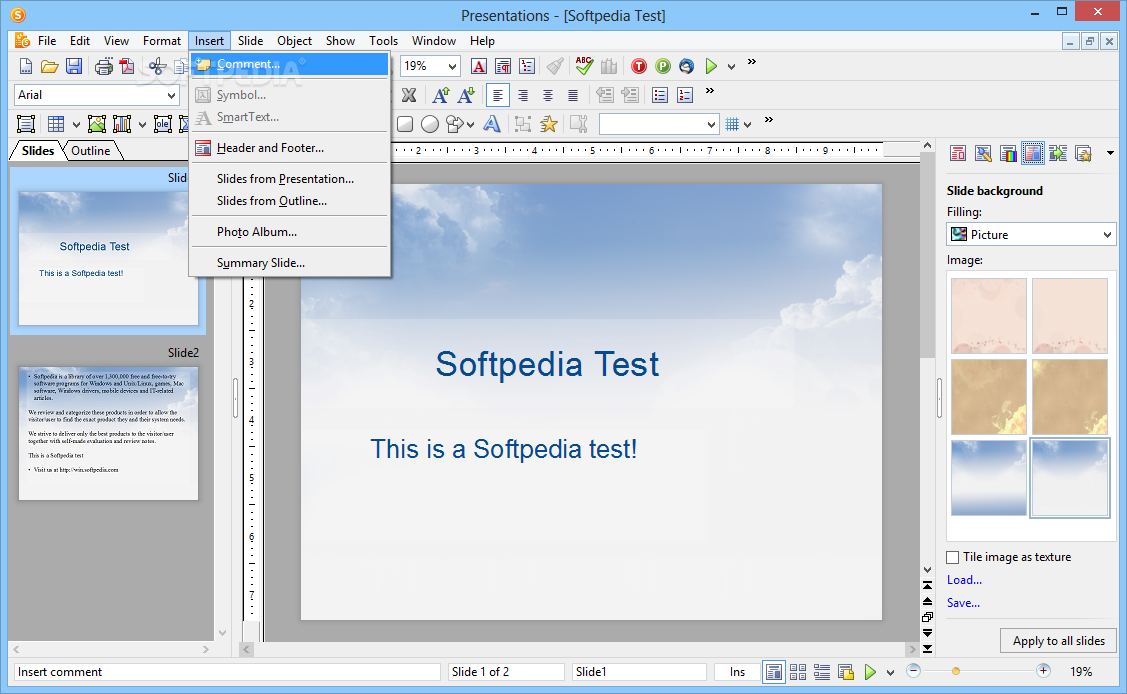Click Apply to all slides button
1127x694 pixels.
1058,641
